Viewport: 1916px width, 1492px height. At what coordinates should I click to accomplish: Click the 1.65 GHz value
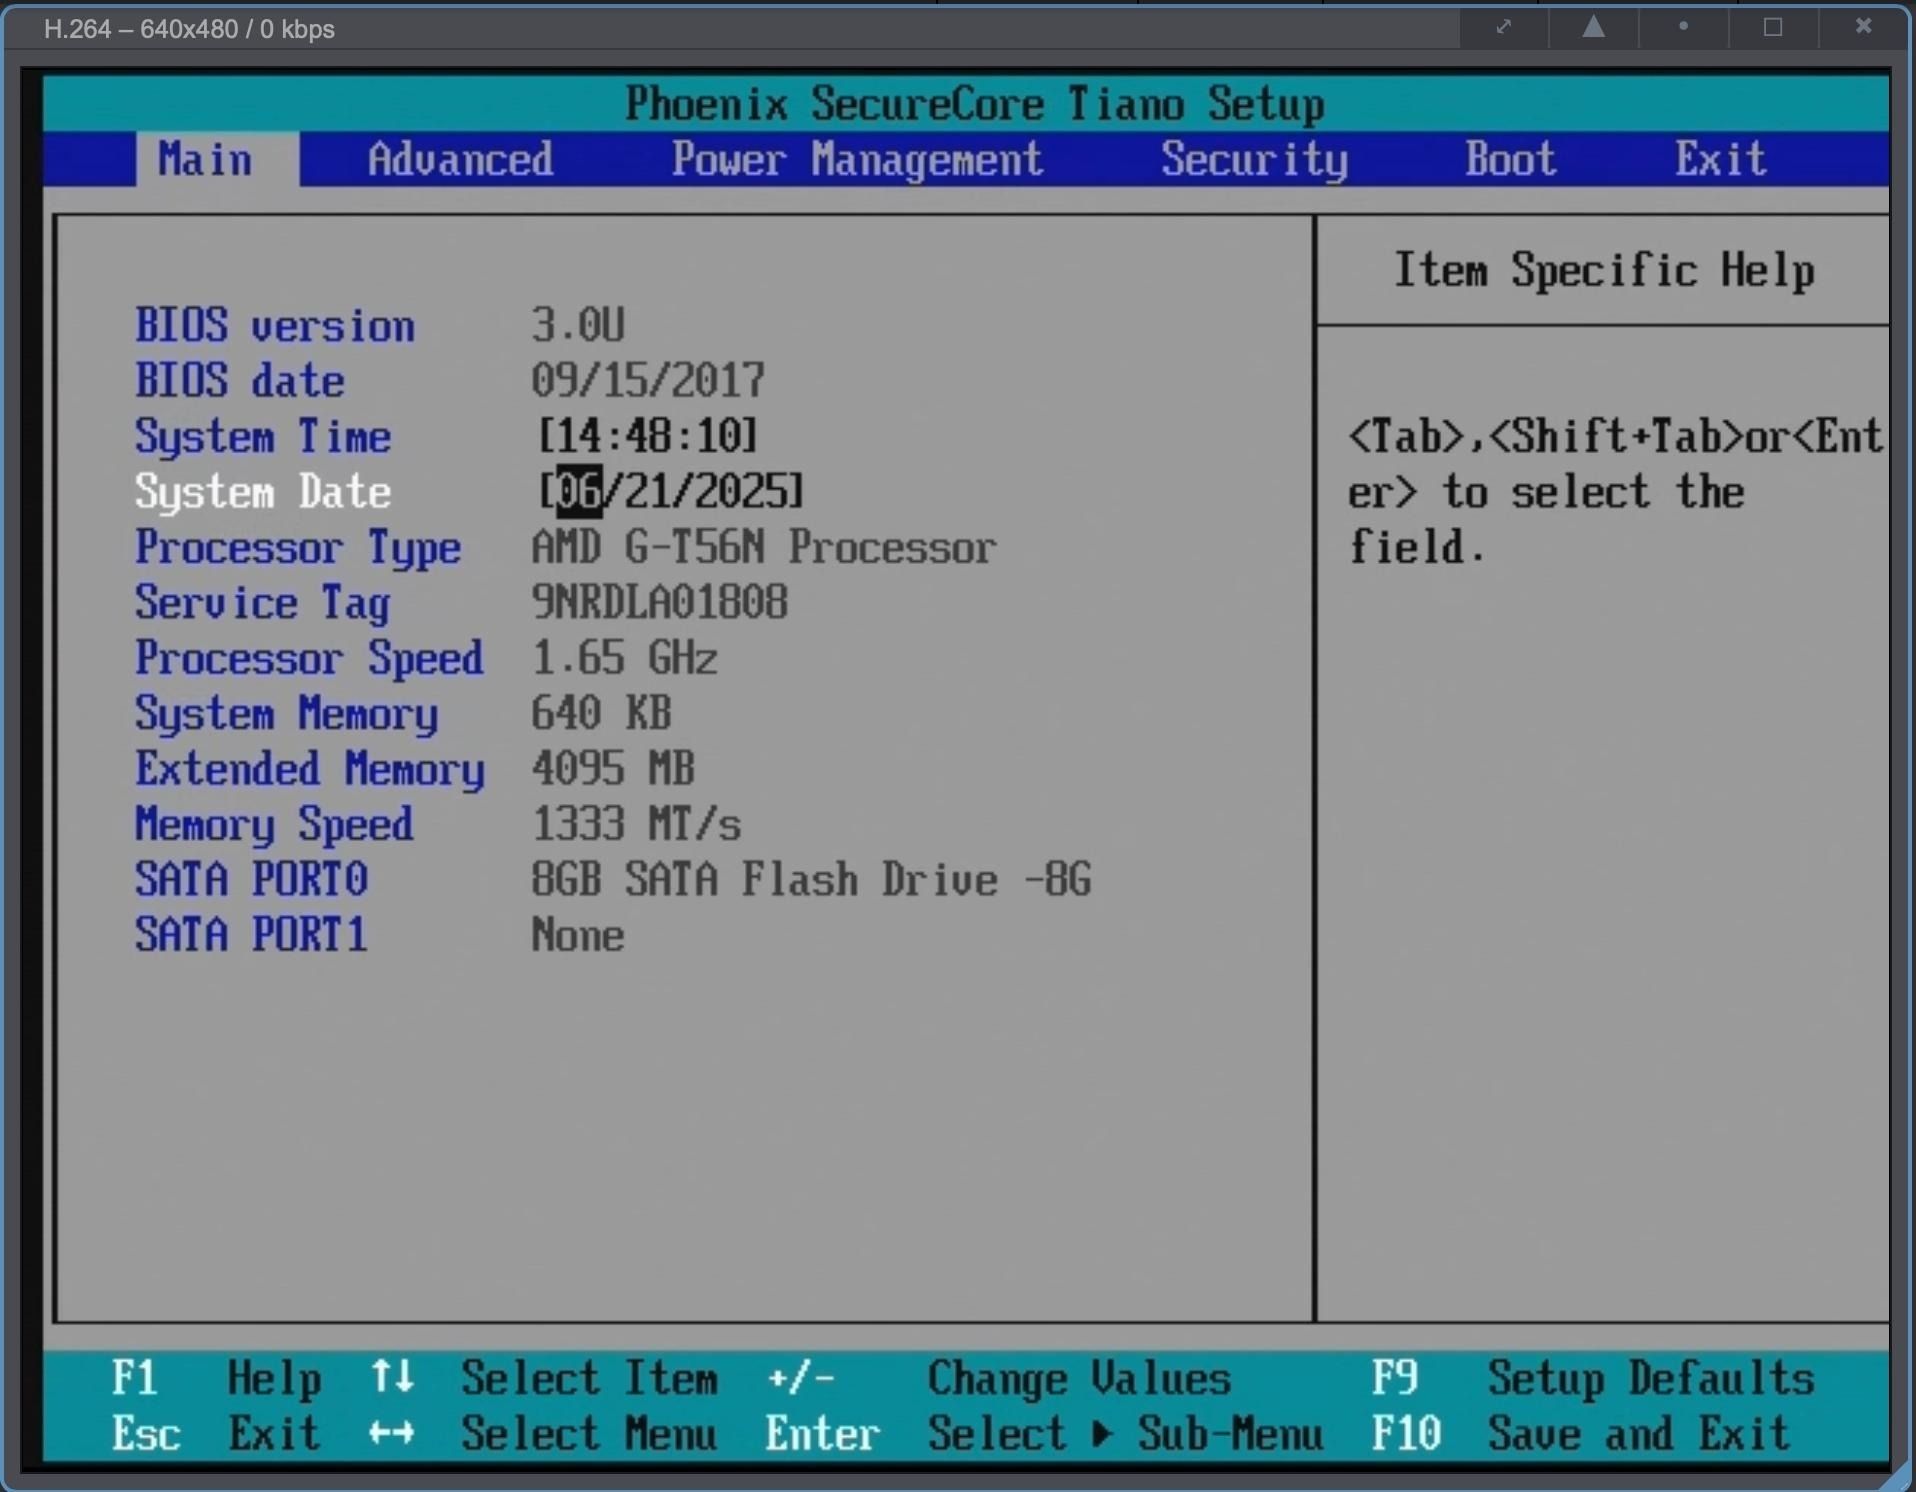(625, 658)
